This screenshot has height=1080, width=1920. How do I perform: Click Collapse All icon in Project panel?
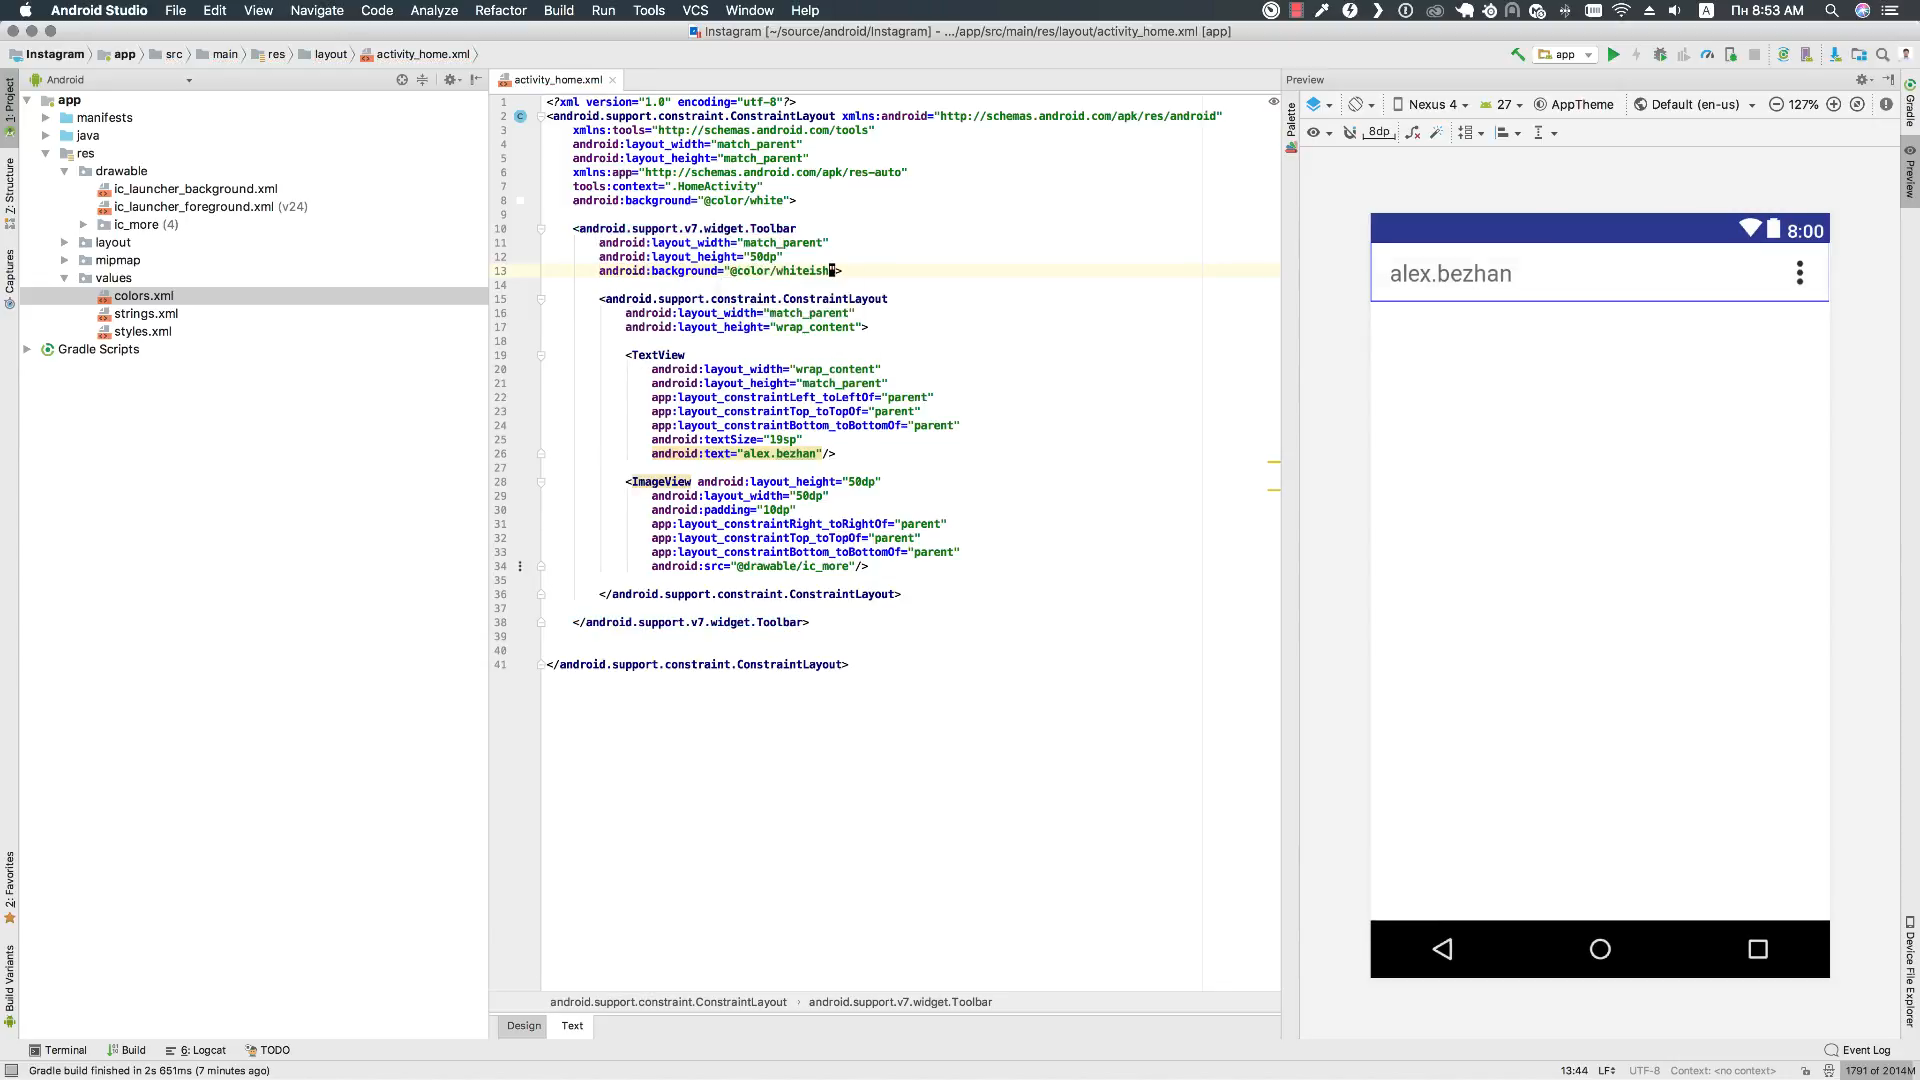pos(422,80)
